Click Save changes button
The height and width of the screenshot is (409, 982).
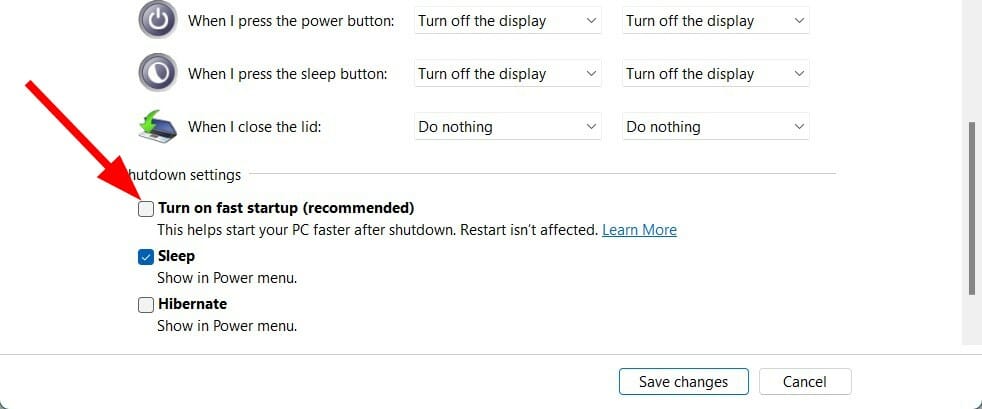(684, 381)
